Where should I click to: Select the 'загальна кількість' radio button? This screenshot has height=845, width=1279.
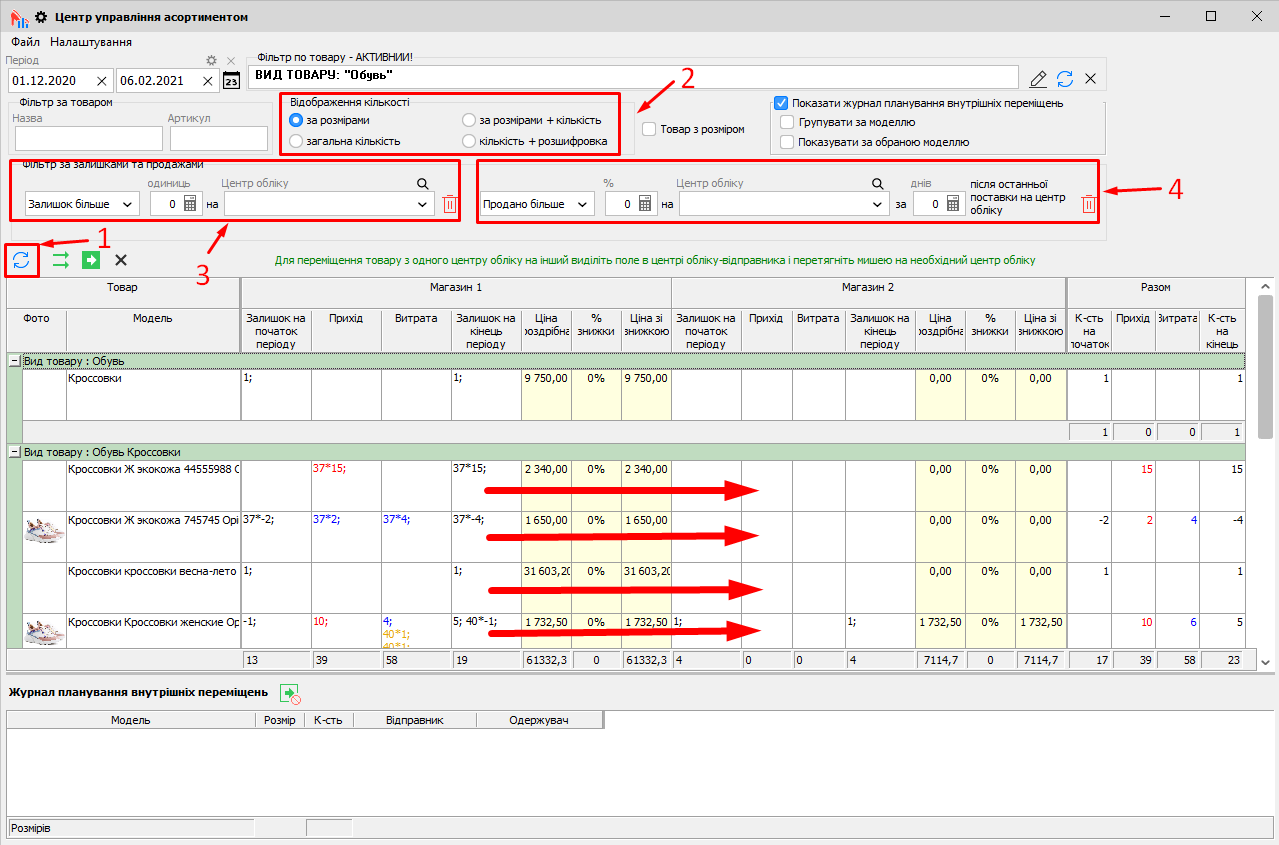pos(296,141)
